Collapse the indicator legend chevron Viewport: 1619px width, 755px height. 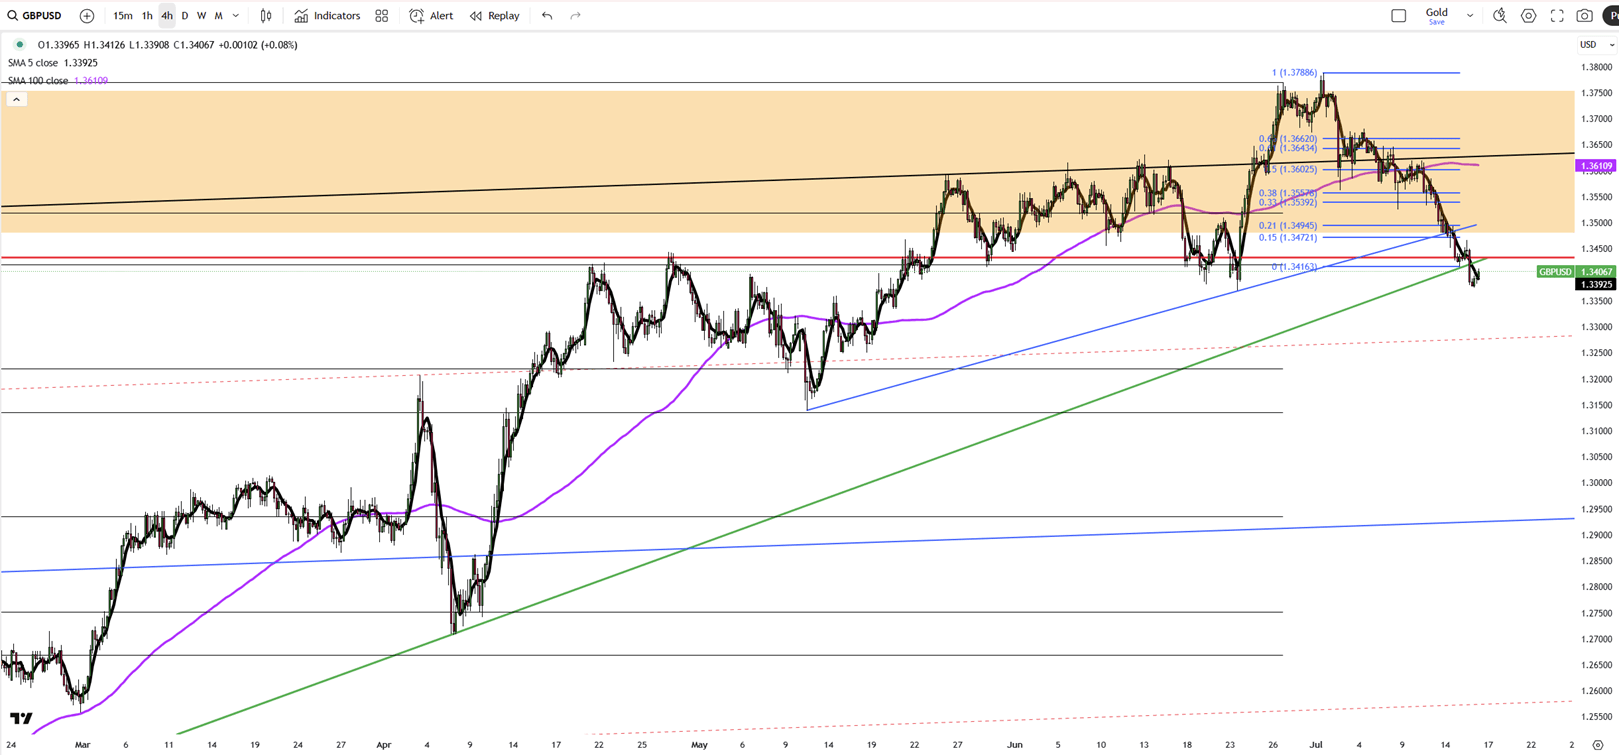pyautogui.click(x=16, y=99)
